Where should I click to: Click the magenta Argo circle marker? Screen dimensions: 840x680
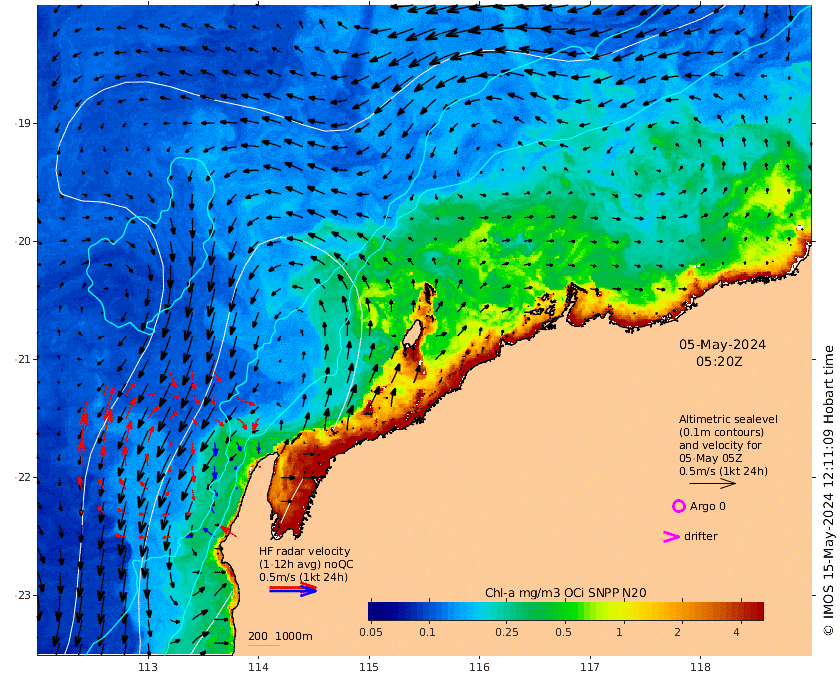(x=678, y=506)
